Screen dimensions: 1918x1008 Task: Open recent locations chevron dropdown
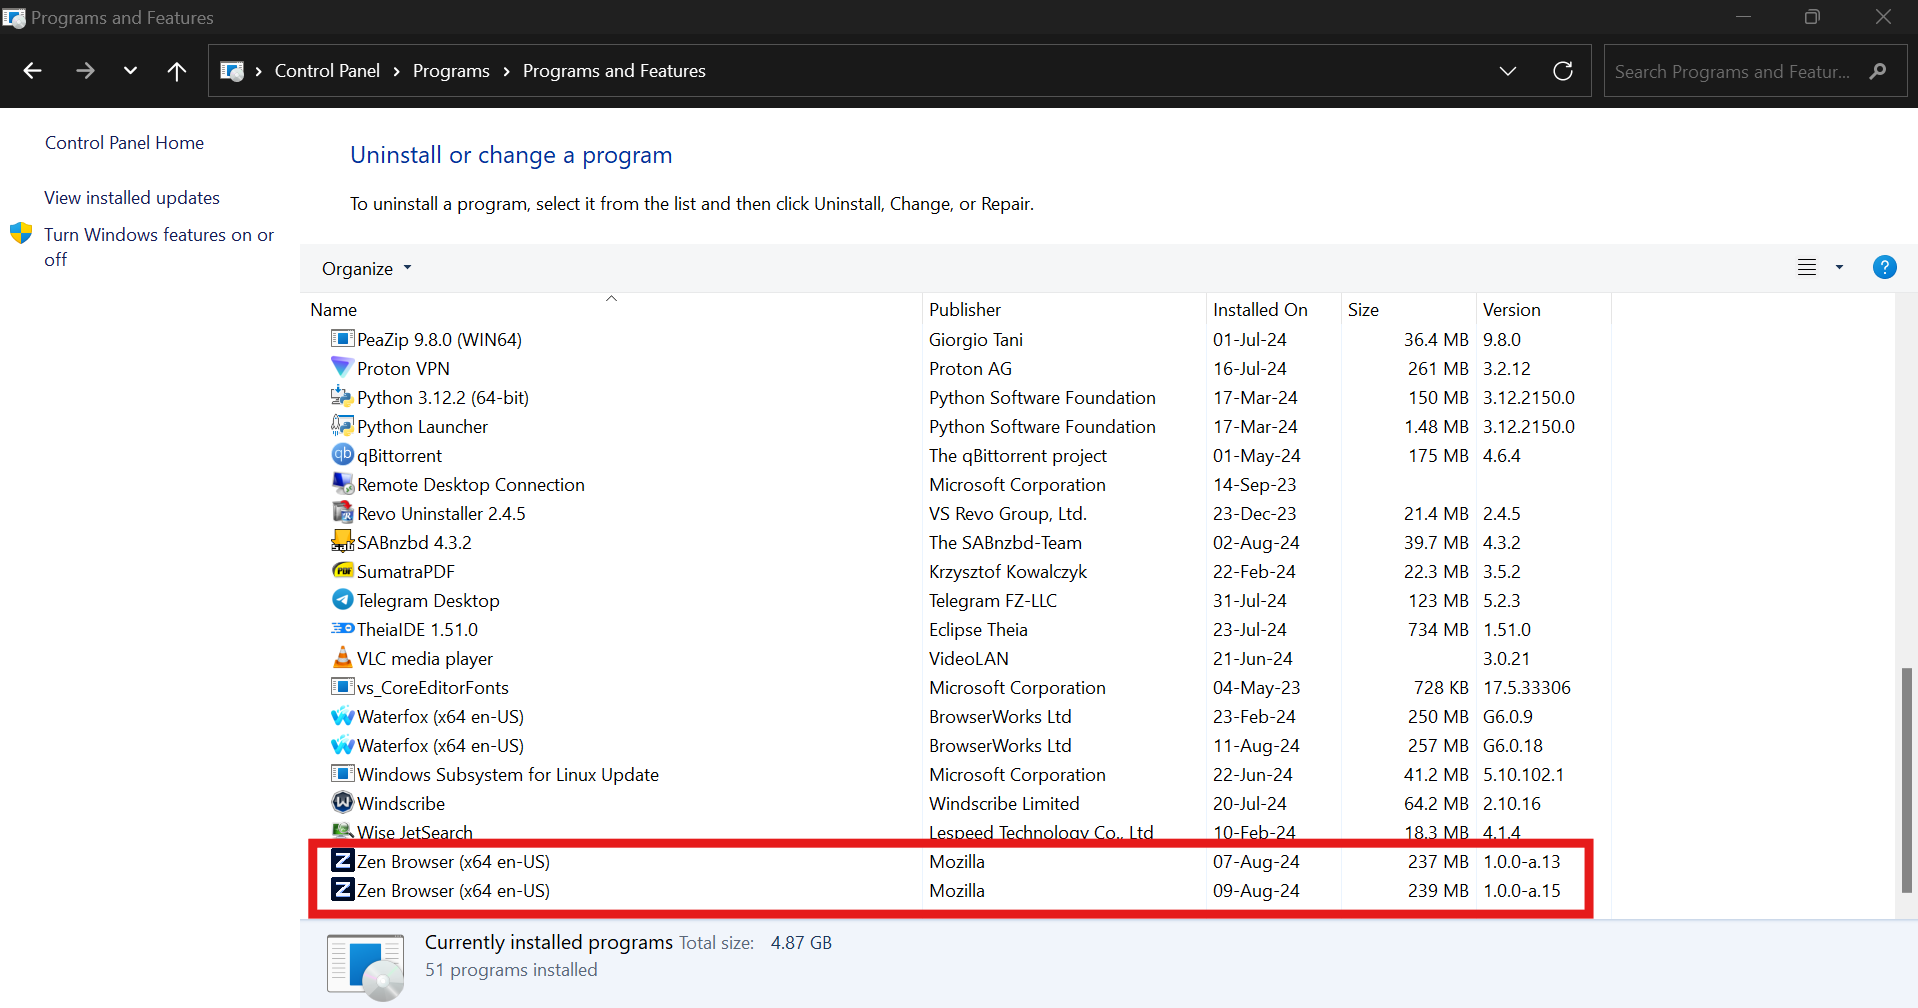130,71
